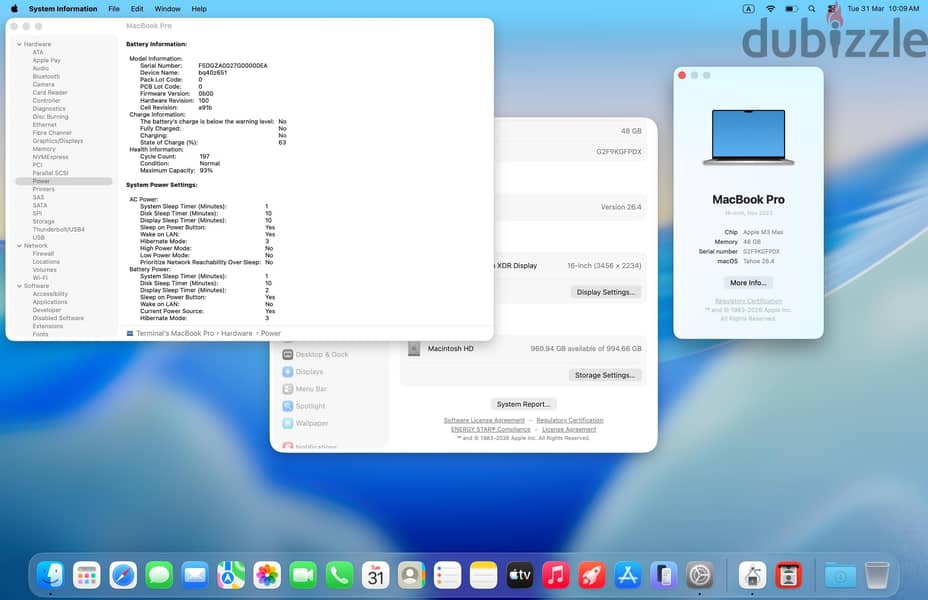
Task: Open the Help menu
Action: 199,9
